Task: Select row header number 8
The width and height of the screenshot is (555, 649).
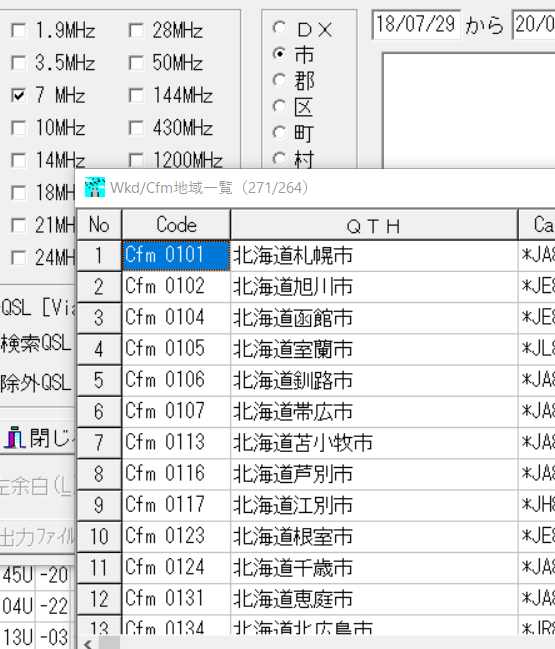Action: pos(99,474)
